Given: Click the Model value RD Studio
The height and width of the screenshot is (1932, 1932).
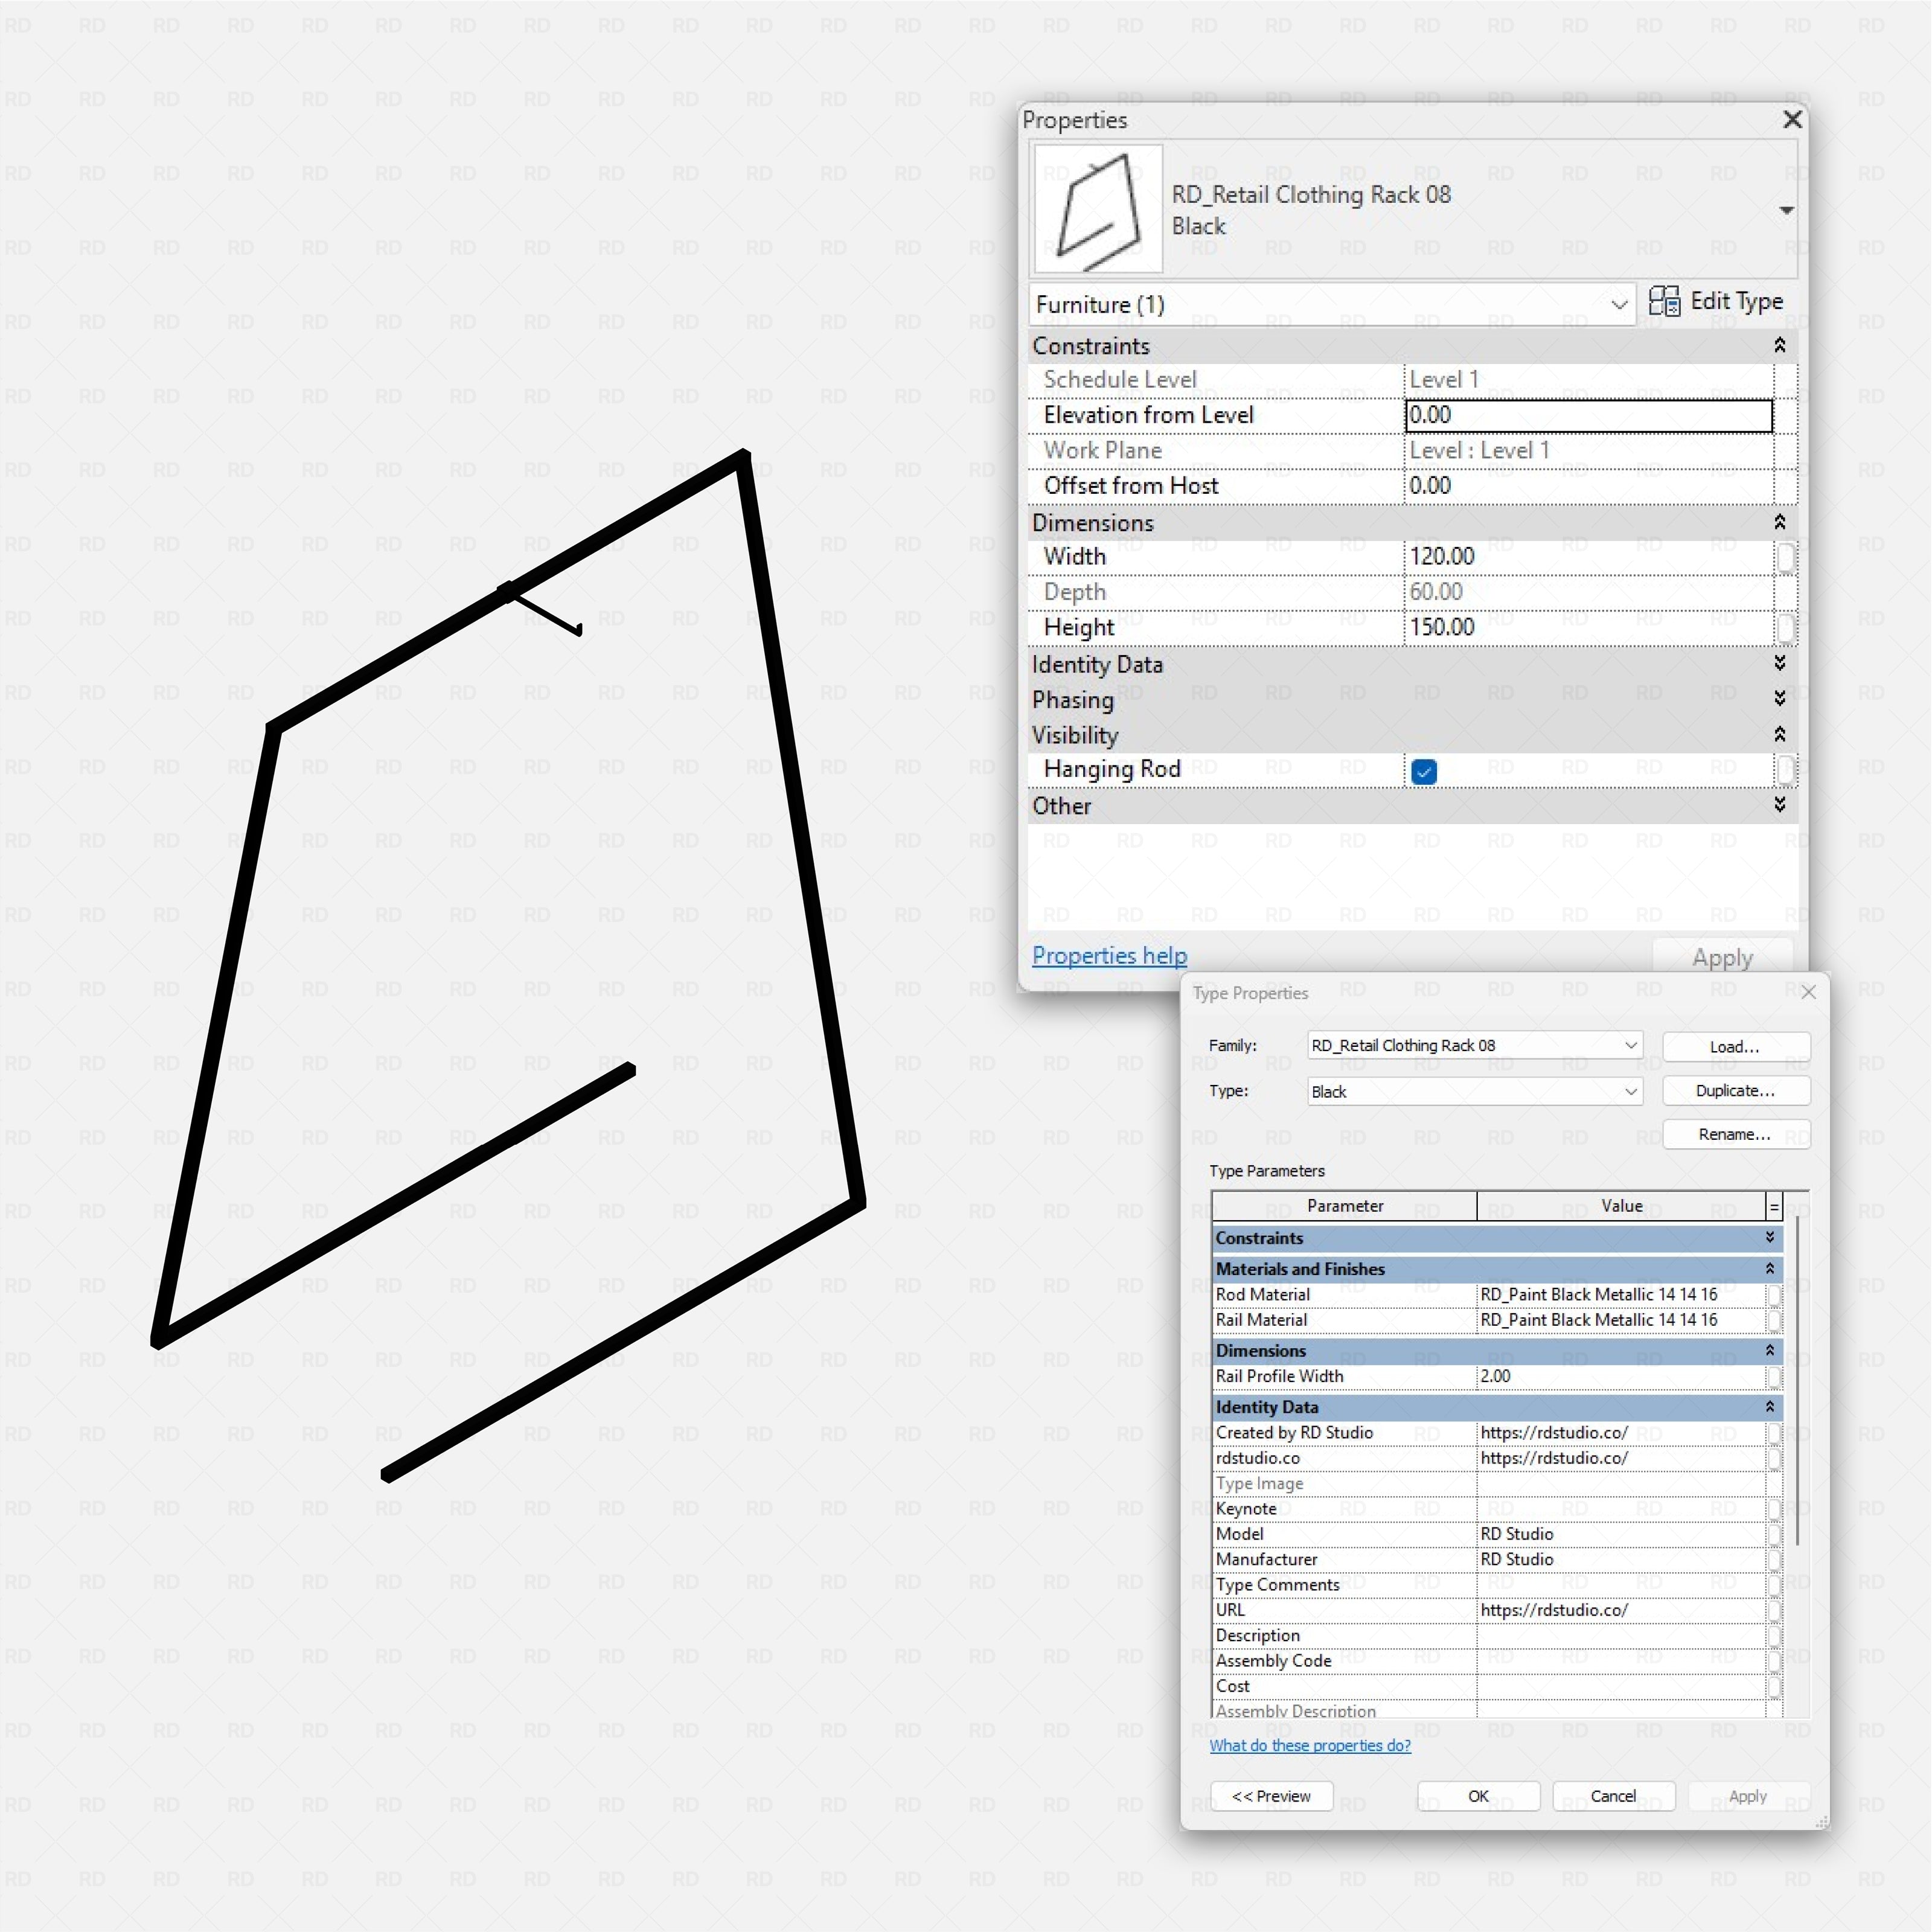Looking at the screenshot, I should [1621, 1534].
